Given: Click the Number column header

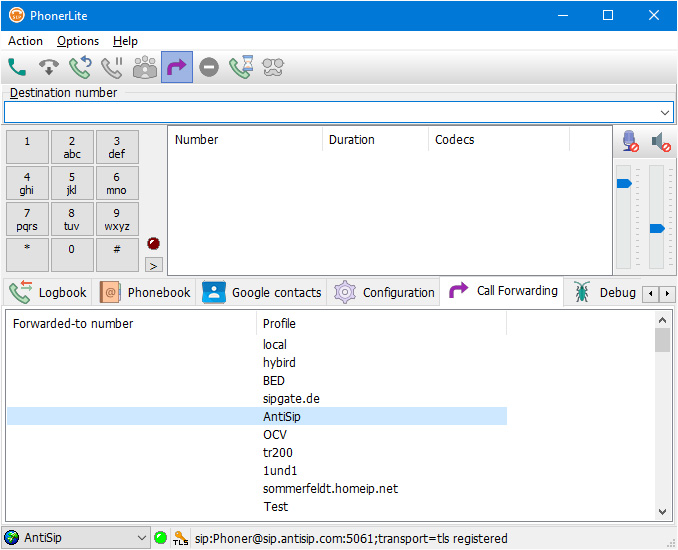Looking at the screenshot, I should pos(245,140).
